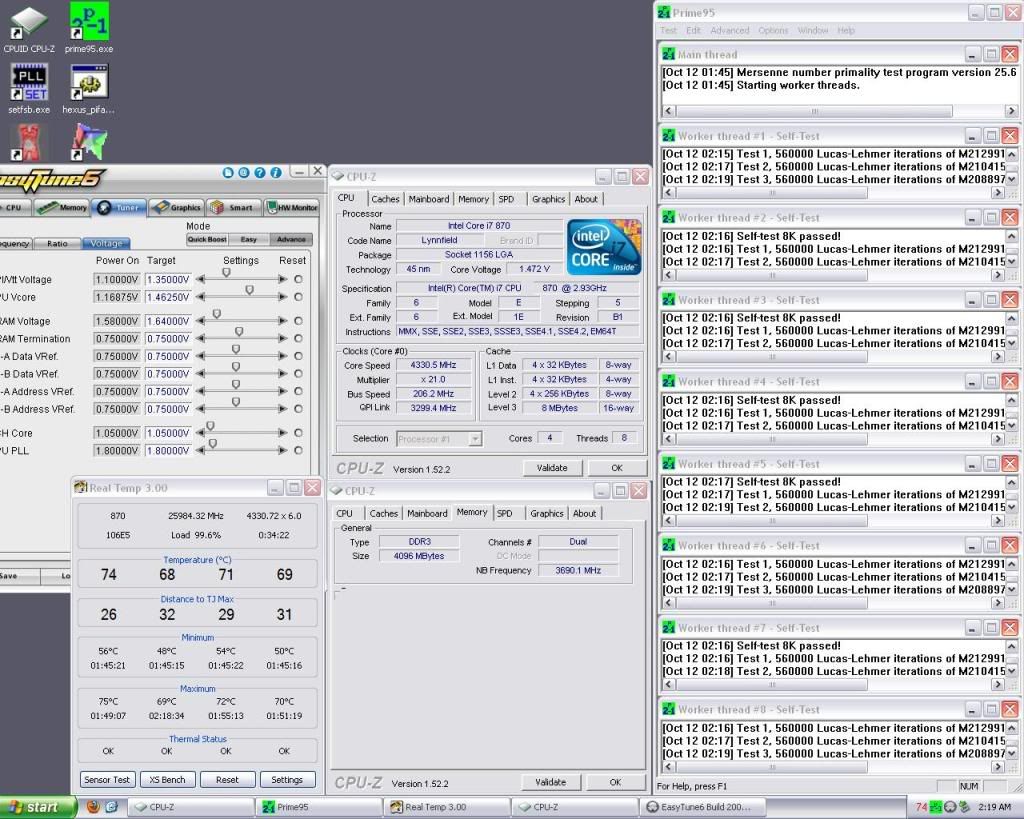Decrease QPI/Vtt Voltage using its left arrow
This screenshot has width=1024, height=819.
tap(200, 279)
